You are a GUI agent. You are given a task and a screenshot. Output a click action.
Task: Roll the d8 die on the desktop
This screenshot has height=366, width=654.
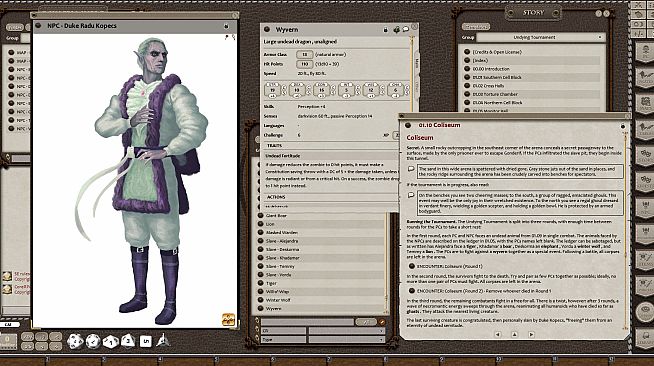[128, 341]
